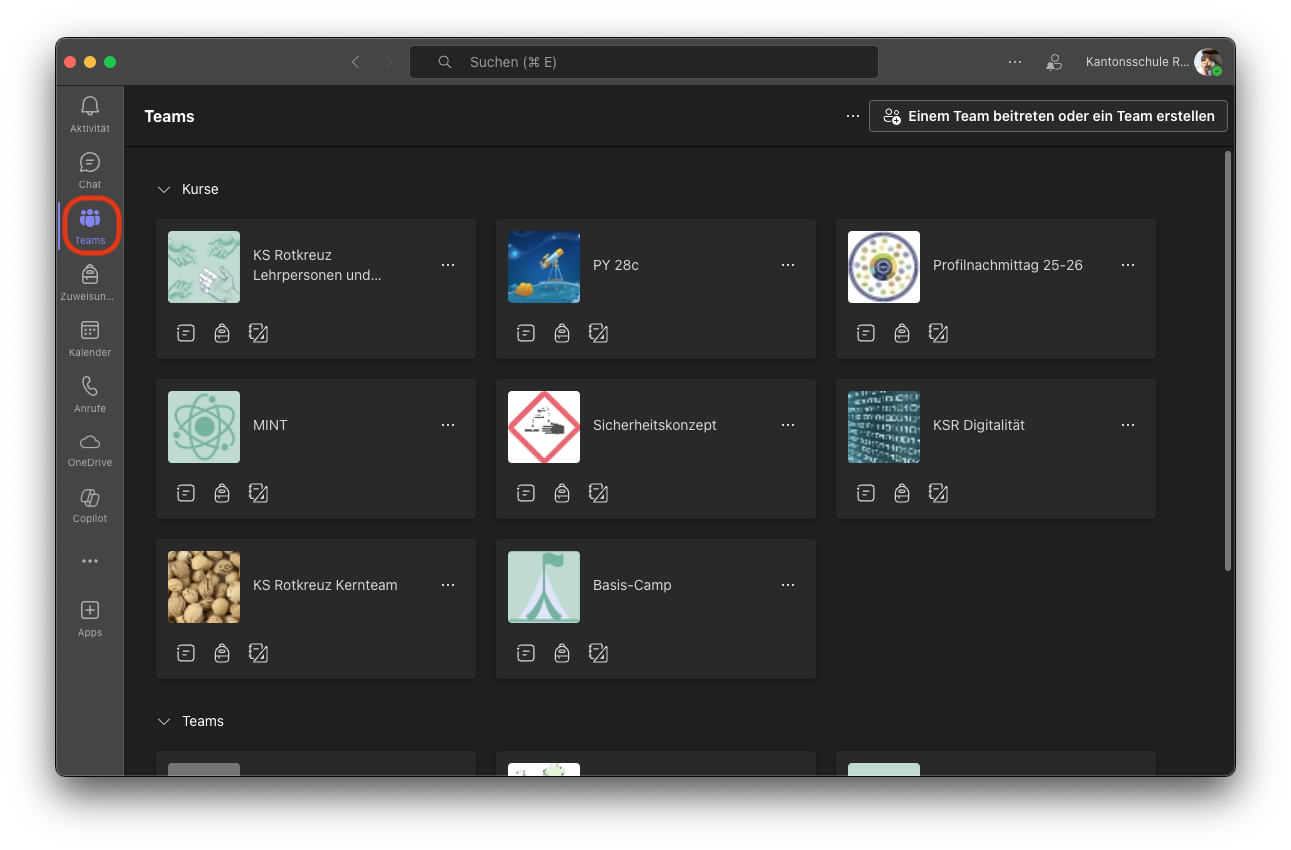1291x850 pixels.
Task: Click person icon beside Kantonsschule account name
Action: click(x=1053, y=62)
